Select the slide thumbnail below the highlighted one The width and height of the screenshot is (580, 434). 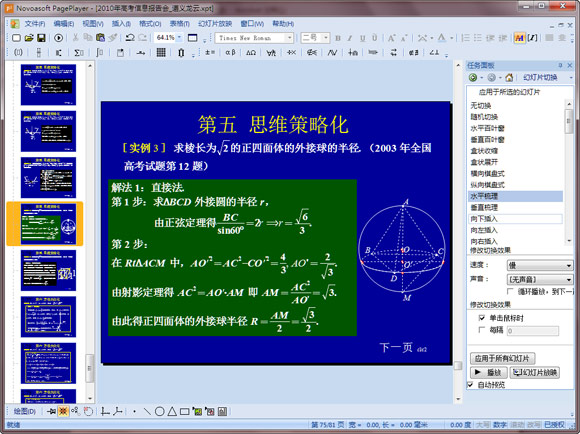click(x=48, y=270)
